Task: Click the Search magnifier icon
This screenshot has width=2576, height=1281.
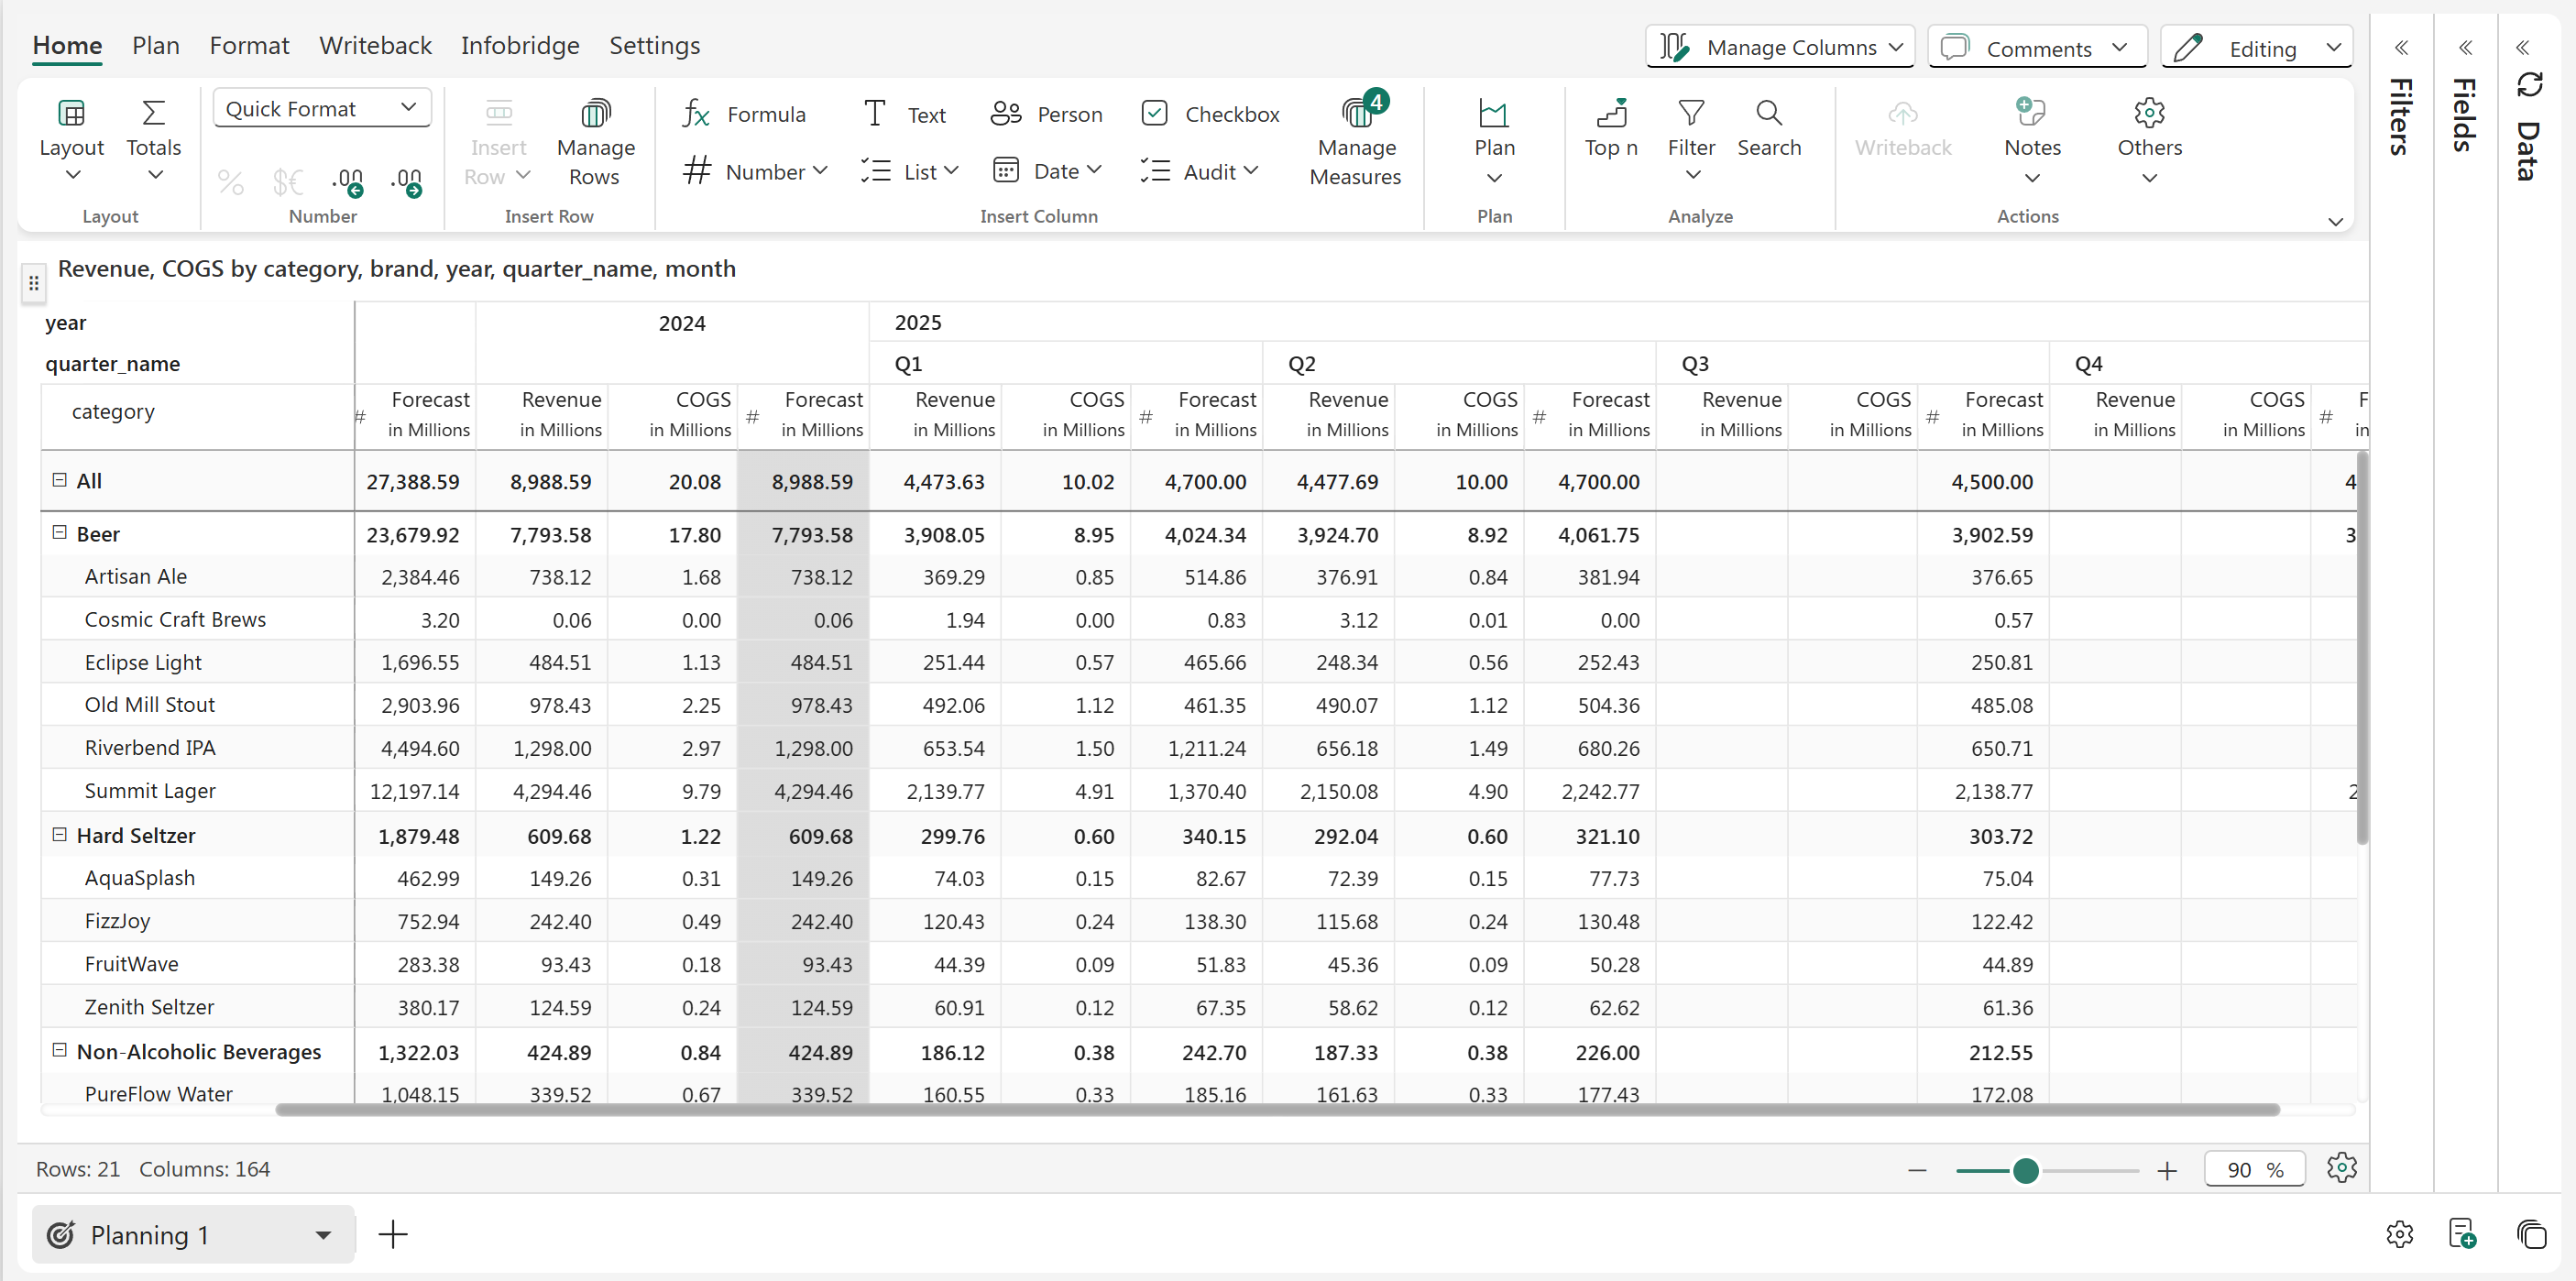Action: coord(1768,113)
